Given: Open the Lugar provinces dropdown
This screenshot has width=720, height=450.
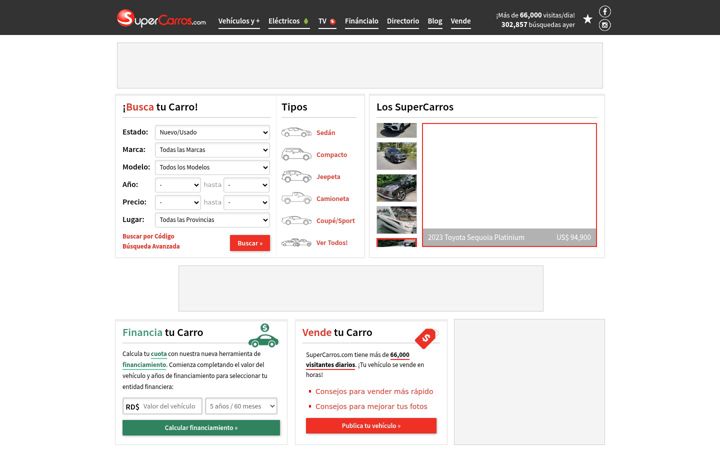Looking at the screenshot, I should 212,219.
